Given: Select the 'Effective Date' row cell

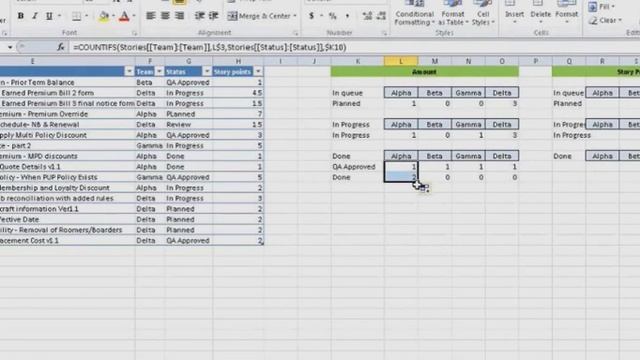Looking at the screenshot, I should click(x=67, y=219).
